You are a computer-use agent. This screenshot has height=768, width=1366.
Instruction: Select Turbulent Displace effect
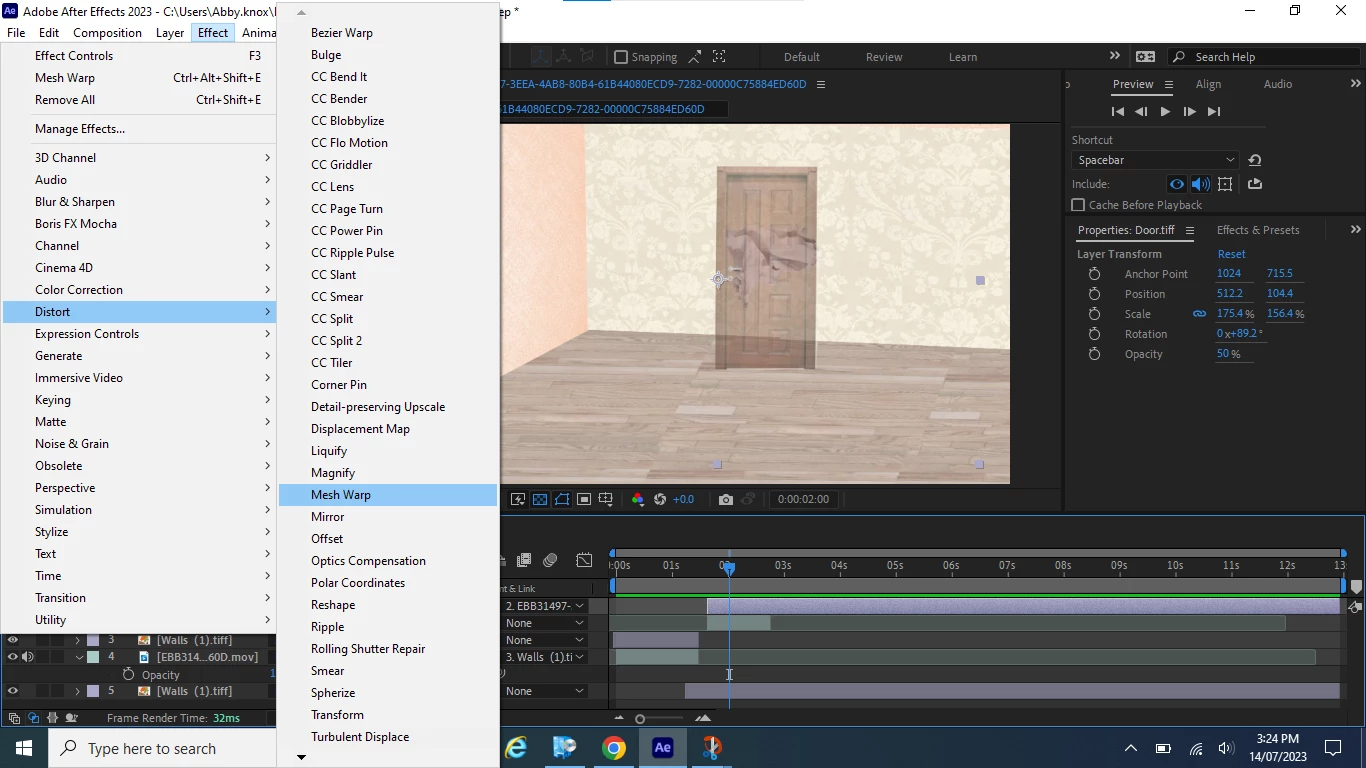pos(388,737)
